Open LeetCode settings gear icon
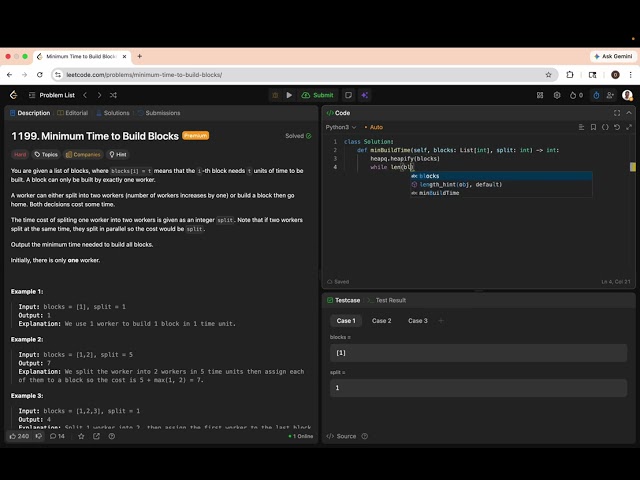Image resolution: width=640 pixels, height=480 pixels. click(x=557, y=95)
